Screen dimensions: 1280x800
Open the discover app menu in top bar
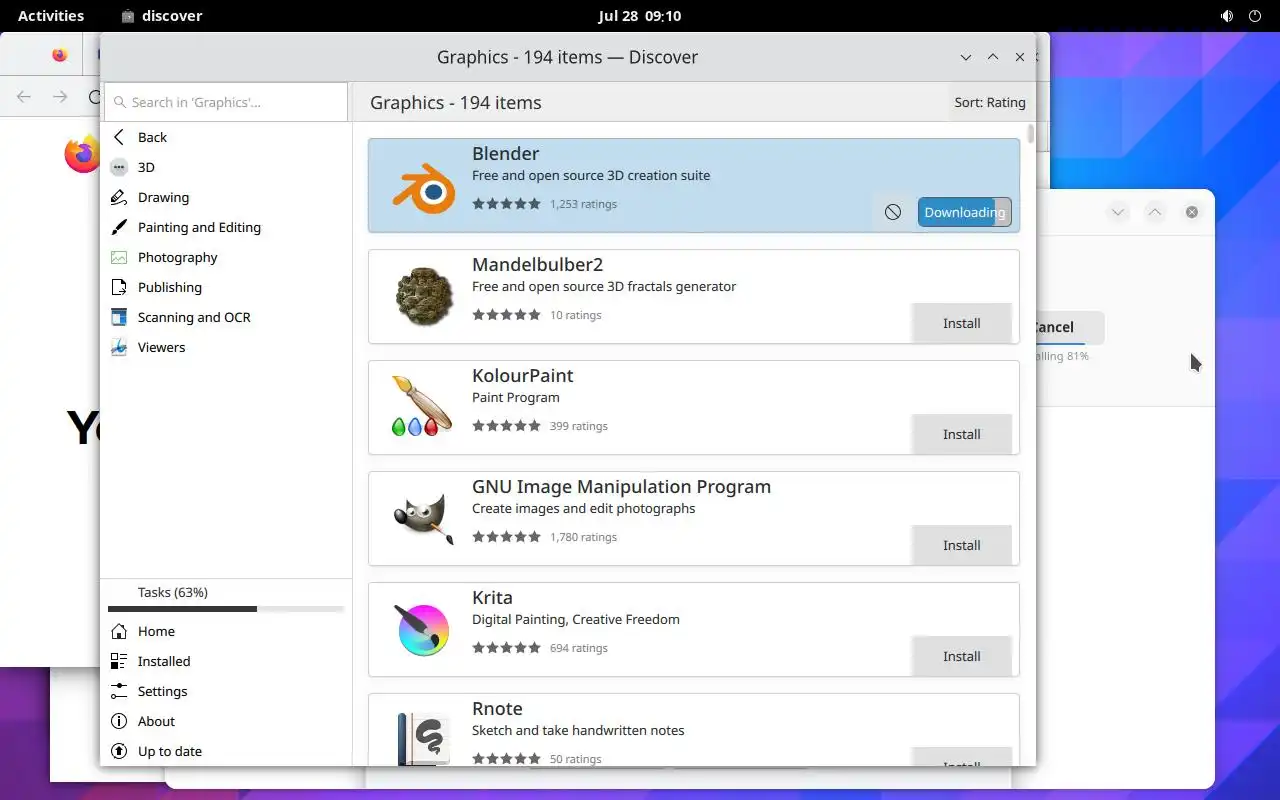coord(161,16)
